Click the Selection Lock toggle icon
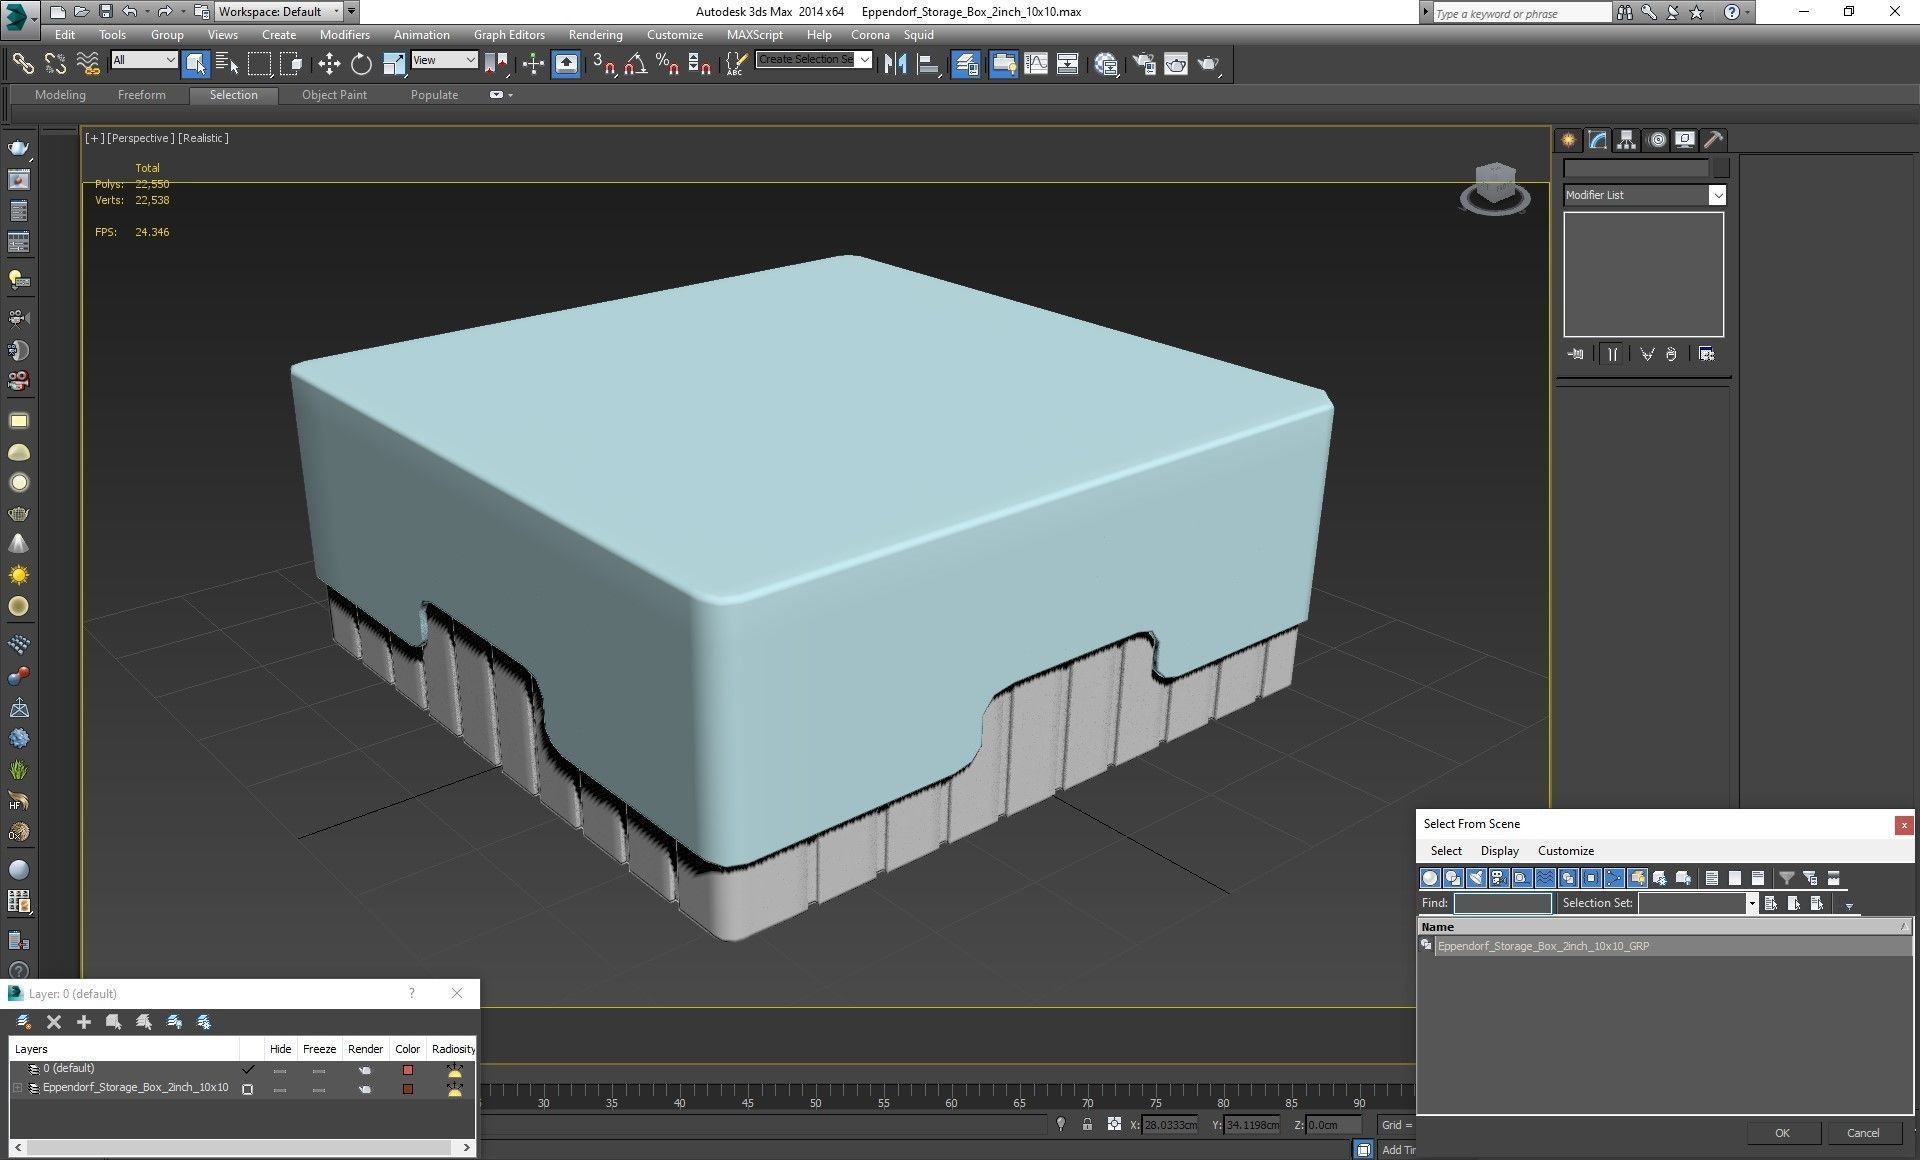Screen dimensions: 1920x1160 pos(1087,1125)
